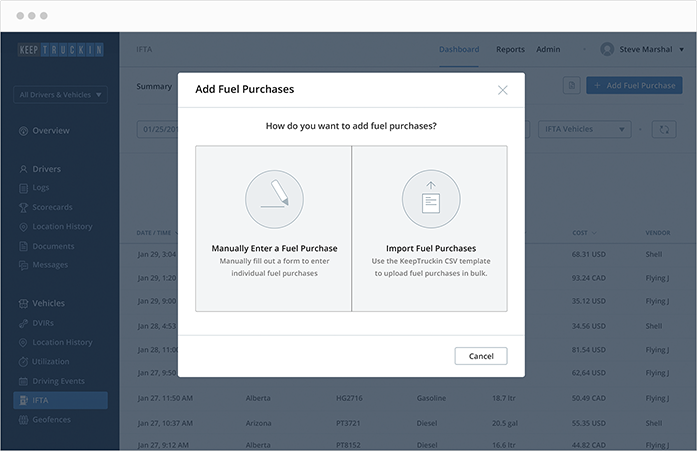Open Scorecards in sidebar
697x451 pixels.
(46, 207)
